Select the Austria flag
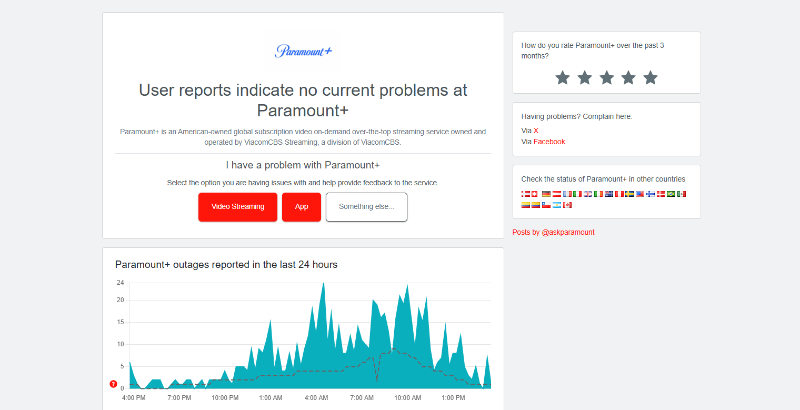Image resolution: width=800 pixels, height=410 pixels. (x=557, y=194)
